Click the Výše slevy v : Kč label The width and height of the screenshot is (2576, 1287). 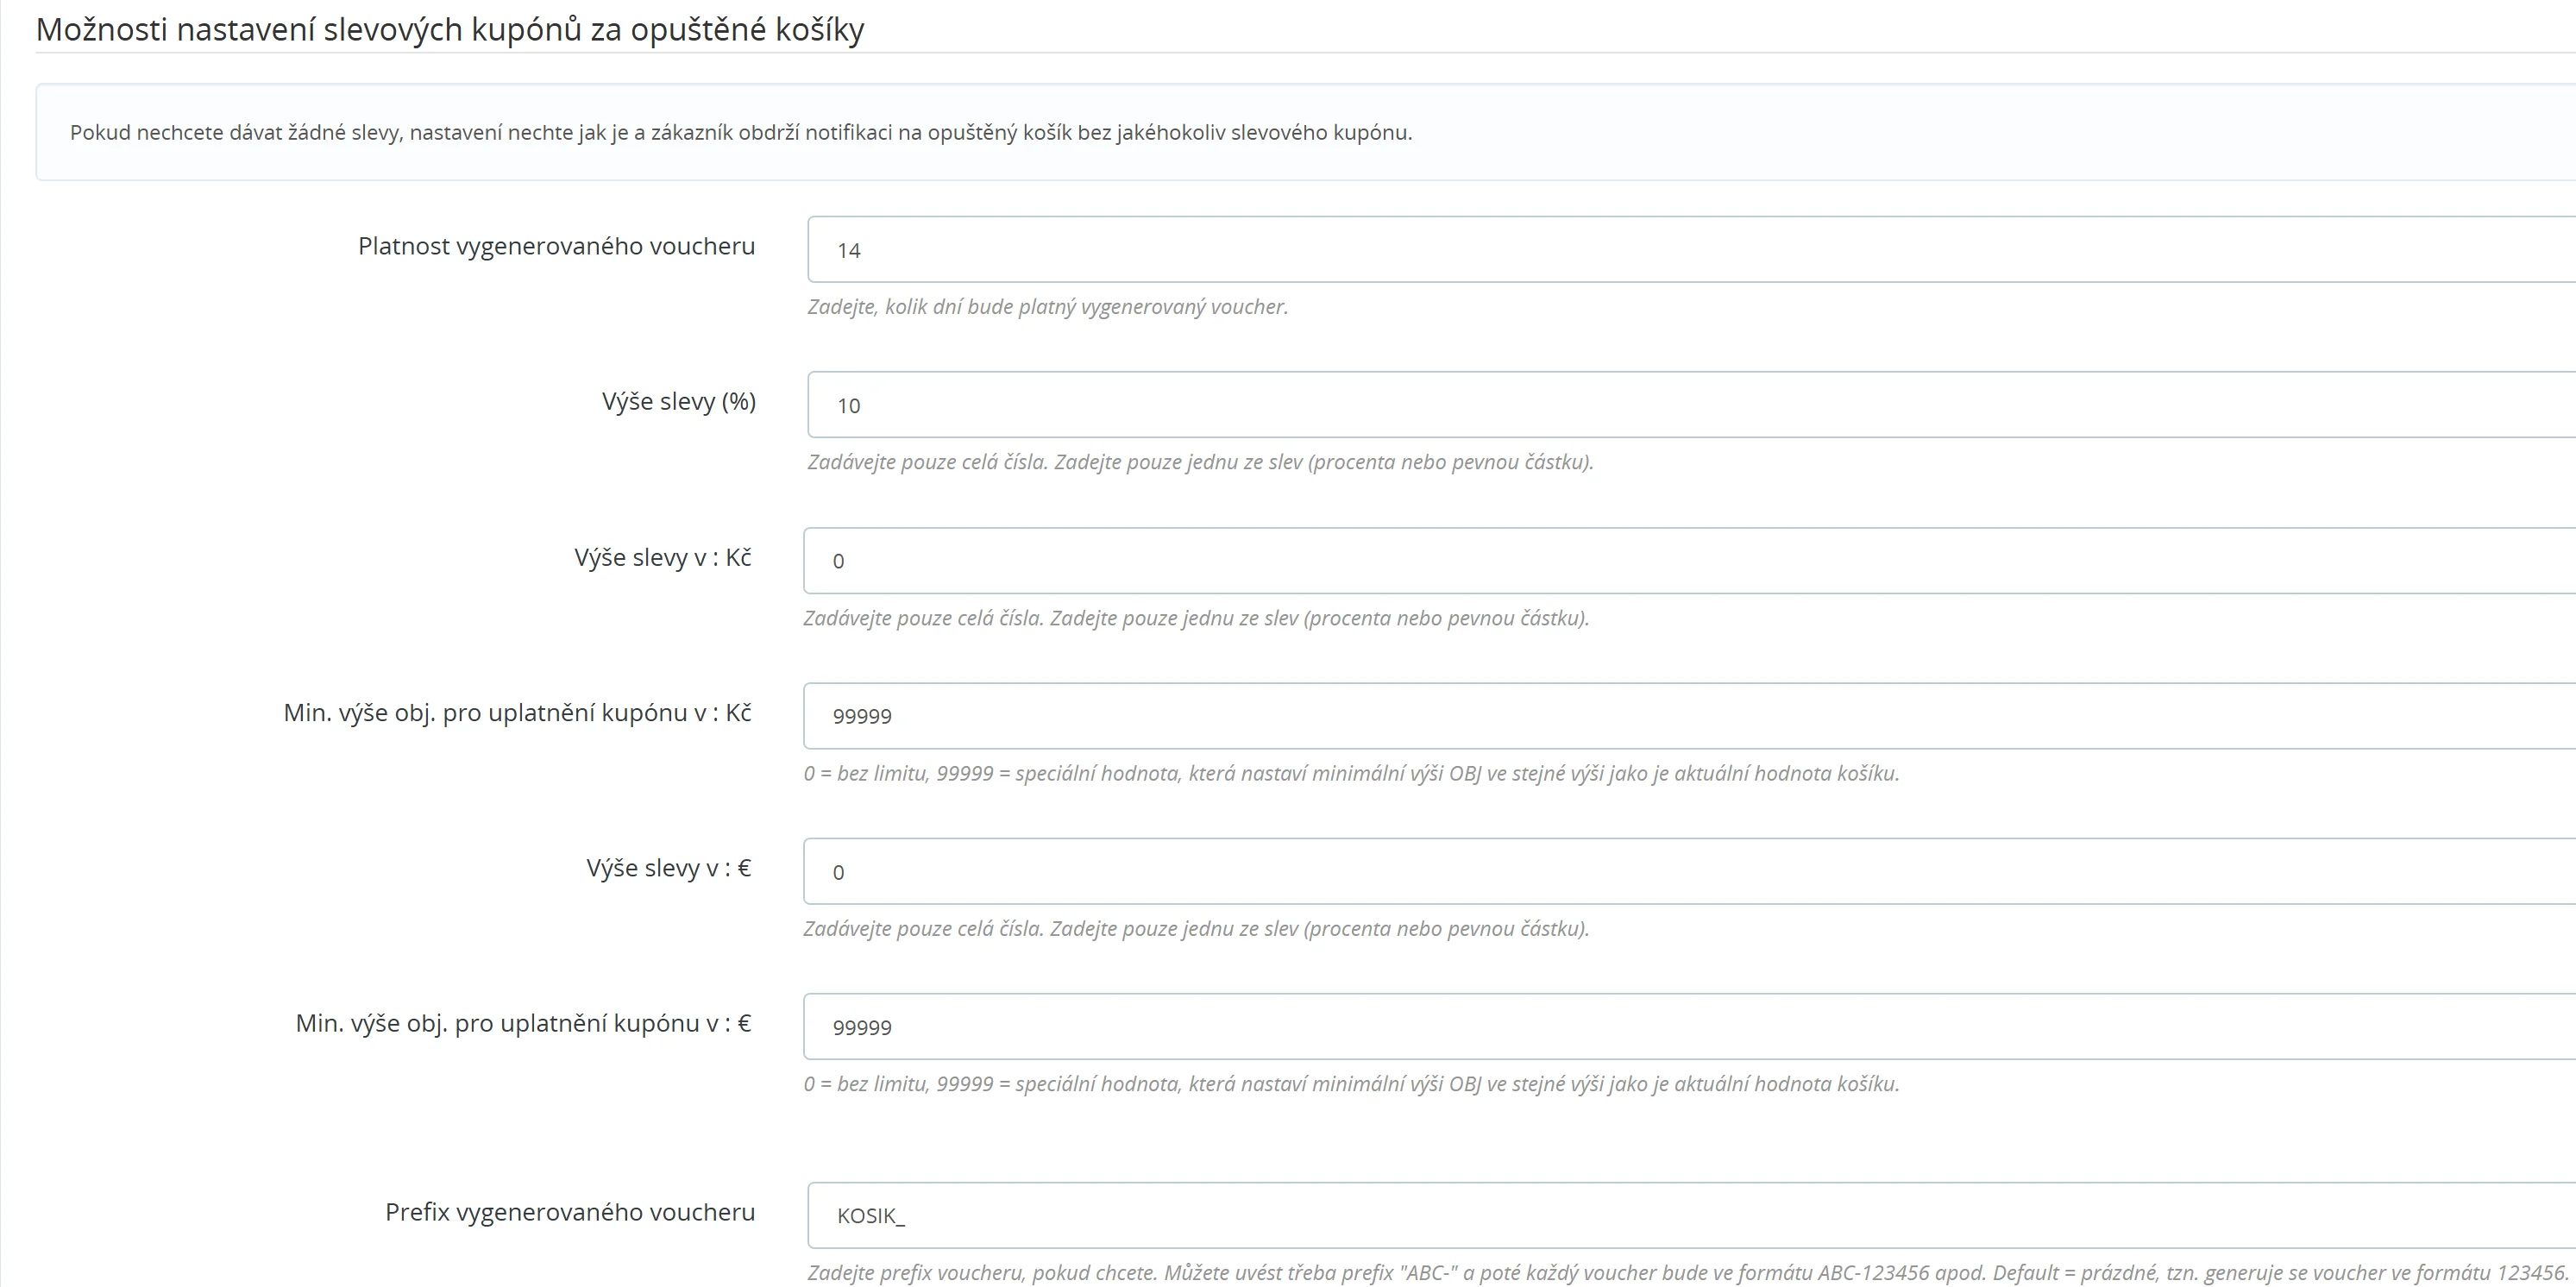662,558
